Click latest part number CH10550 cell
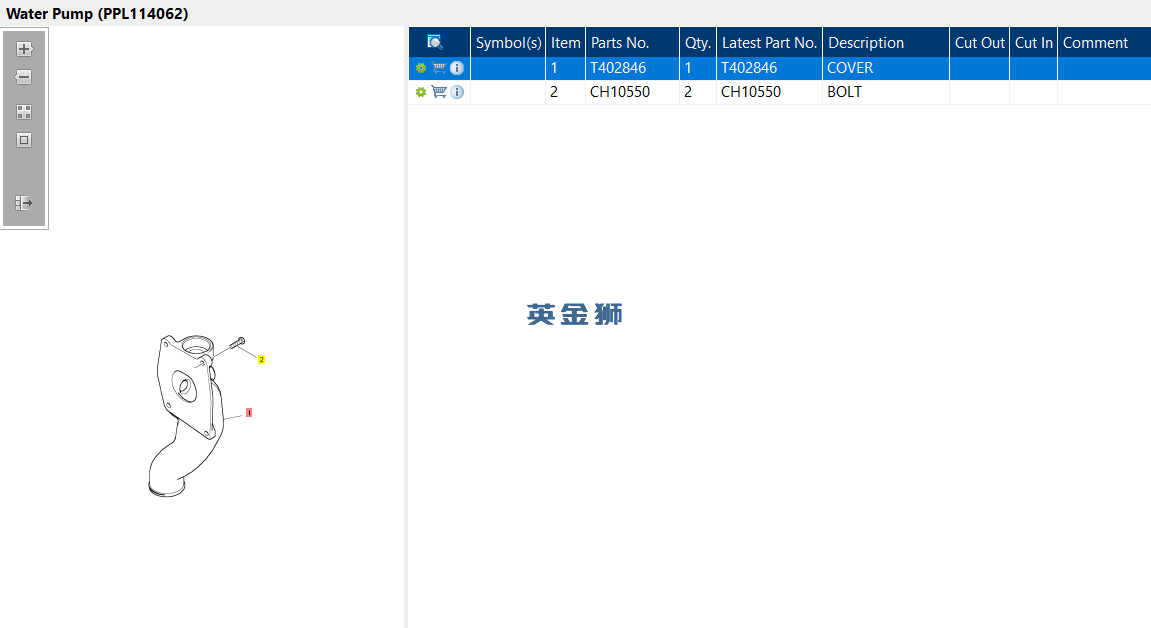 click(769, 92)
